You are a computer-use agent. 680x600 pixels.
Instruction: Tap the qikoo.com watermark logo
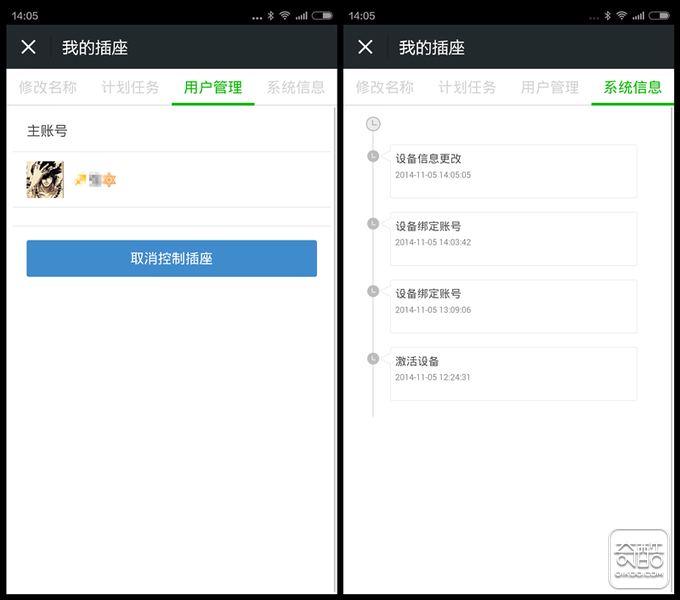point(639,559)
